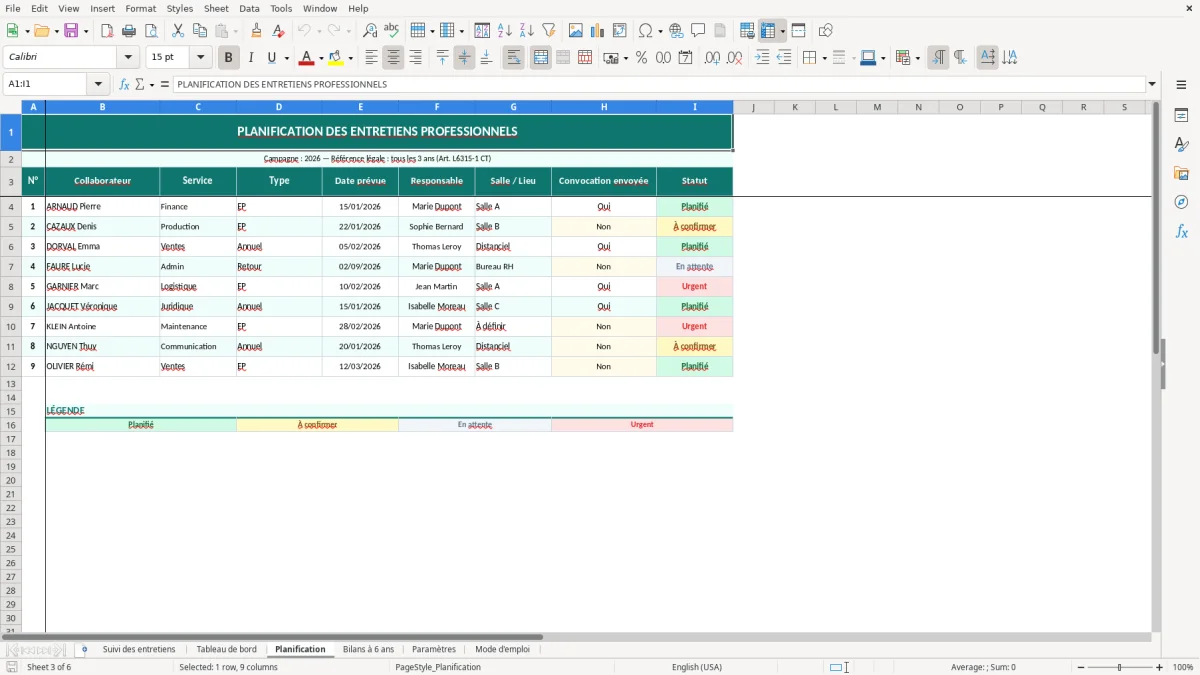Viewport: 1200px width, 675px height.
Task: Open the Font Name dropdown arrow
Action: [x=128, y=58]
